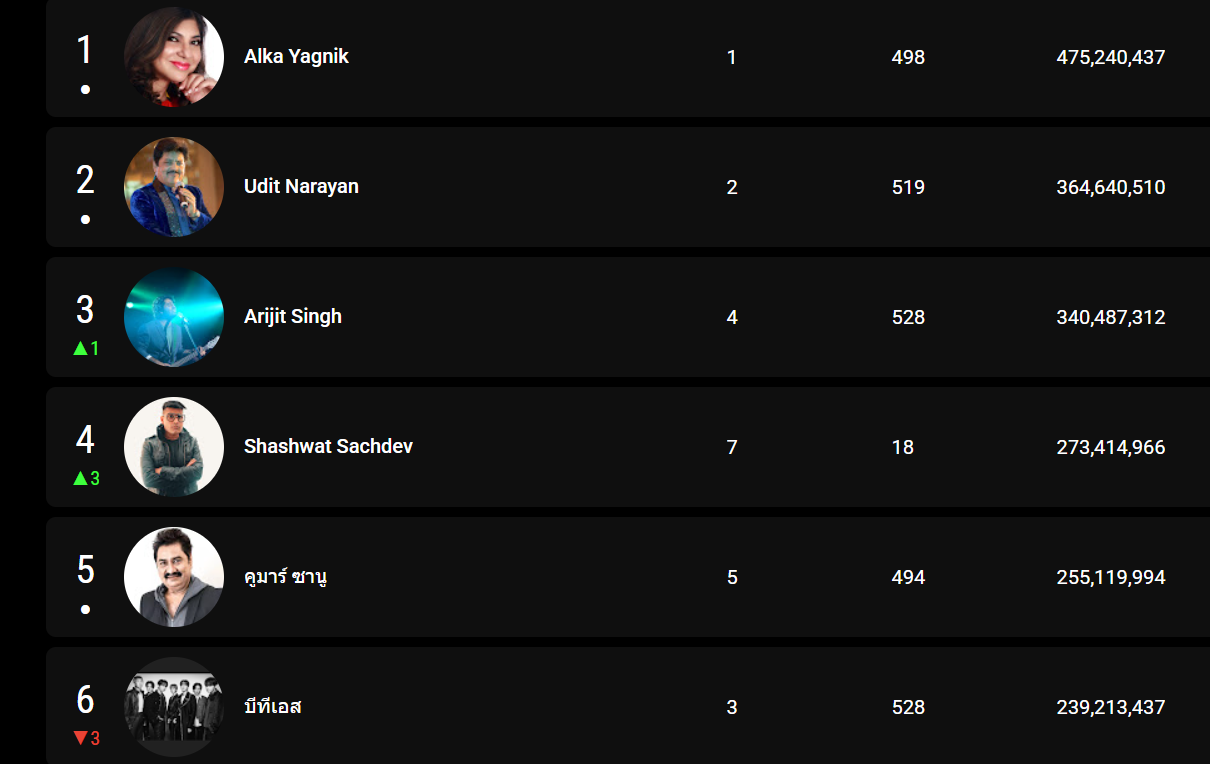Click the unchanged dot under rank 2
The width and height of the screenshot is (1210, 764).
[86, 219]
